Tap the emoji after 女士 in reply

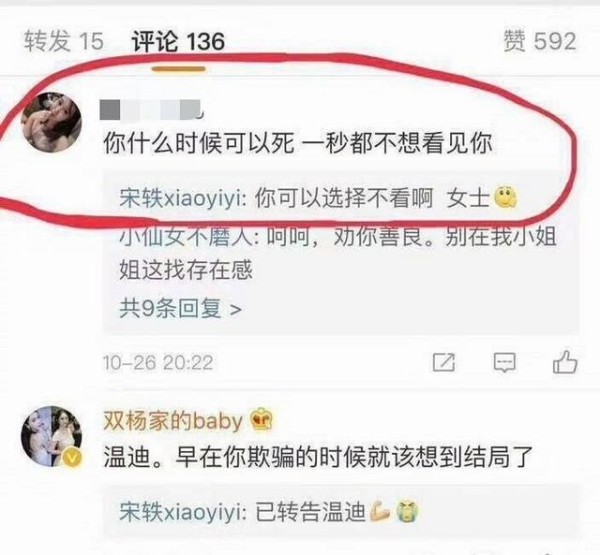[x=505, y=198]
